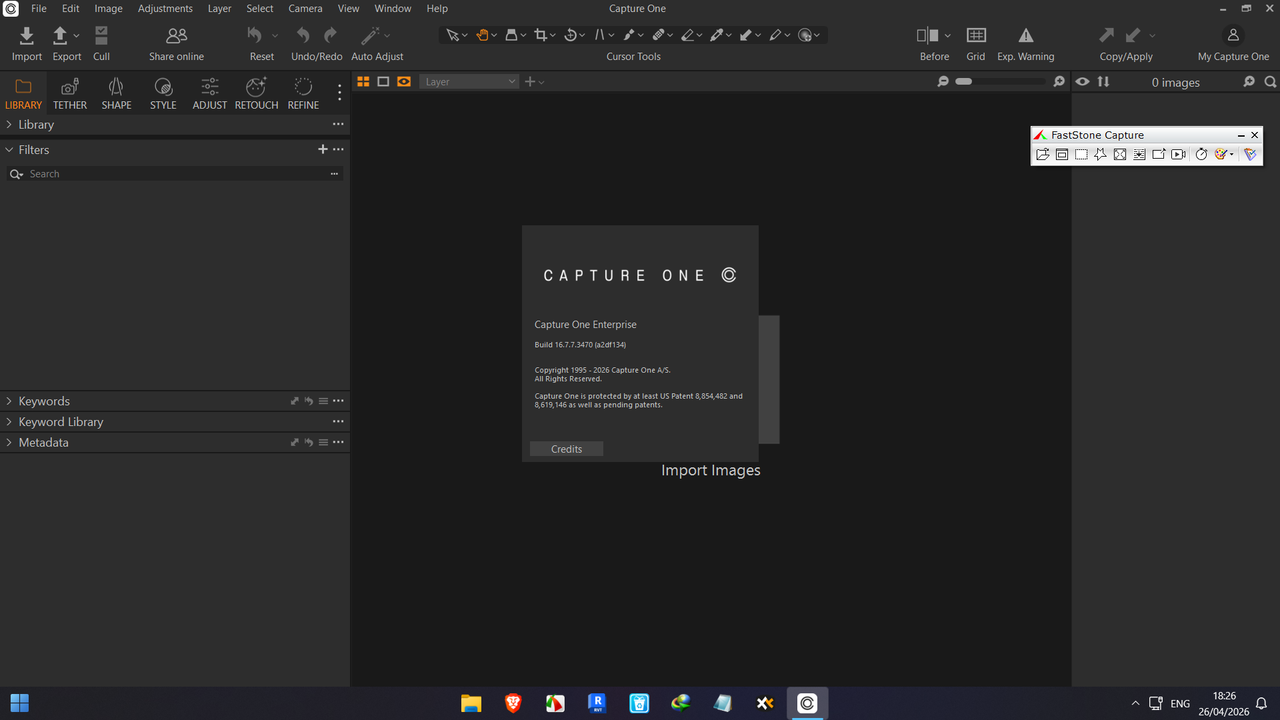Expand the Keywords panel
This screenshot has height=720, width=1280.
pos(9,401)
